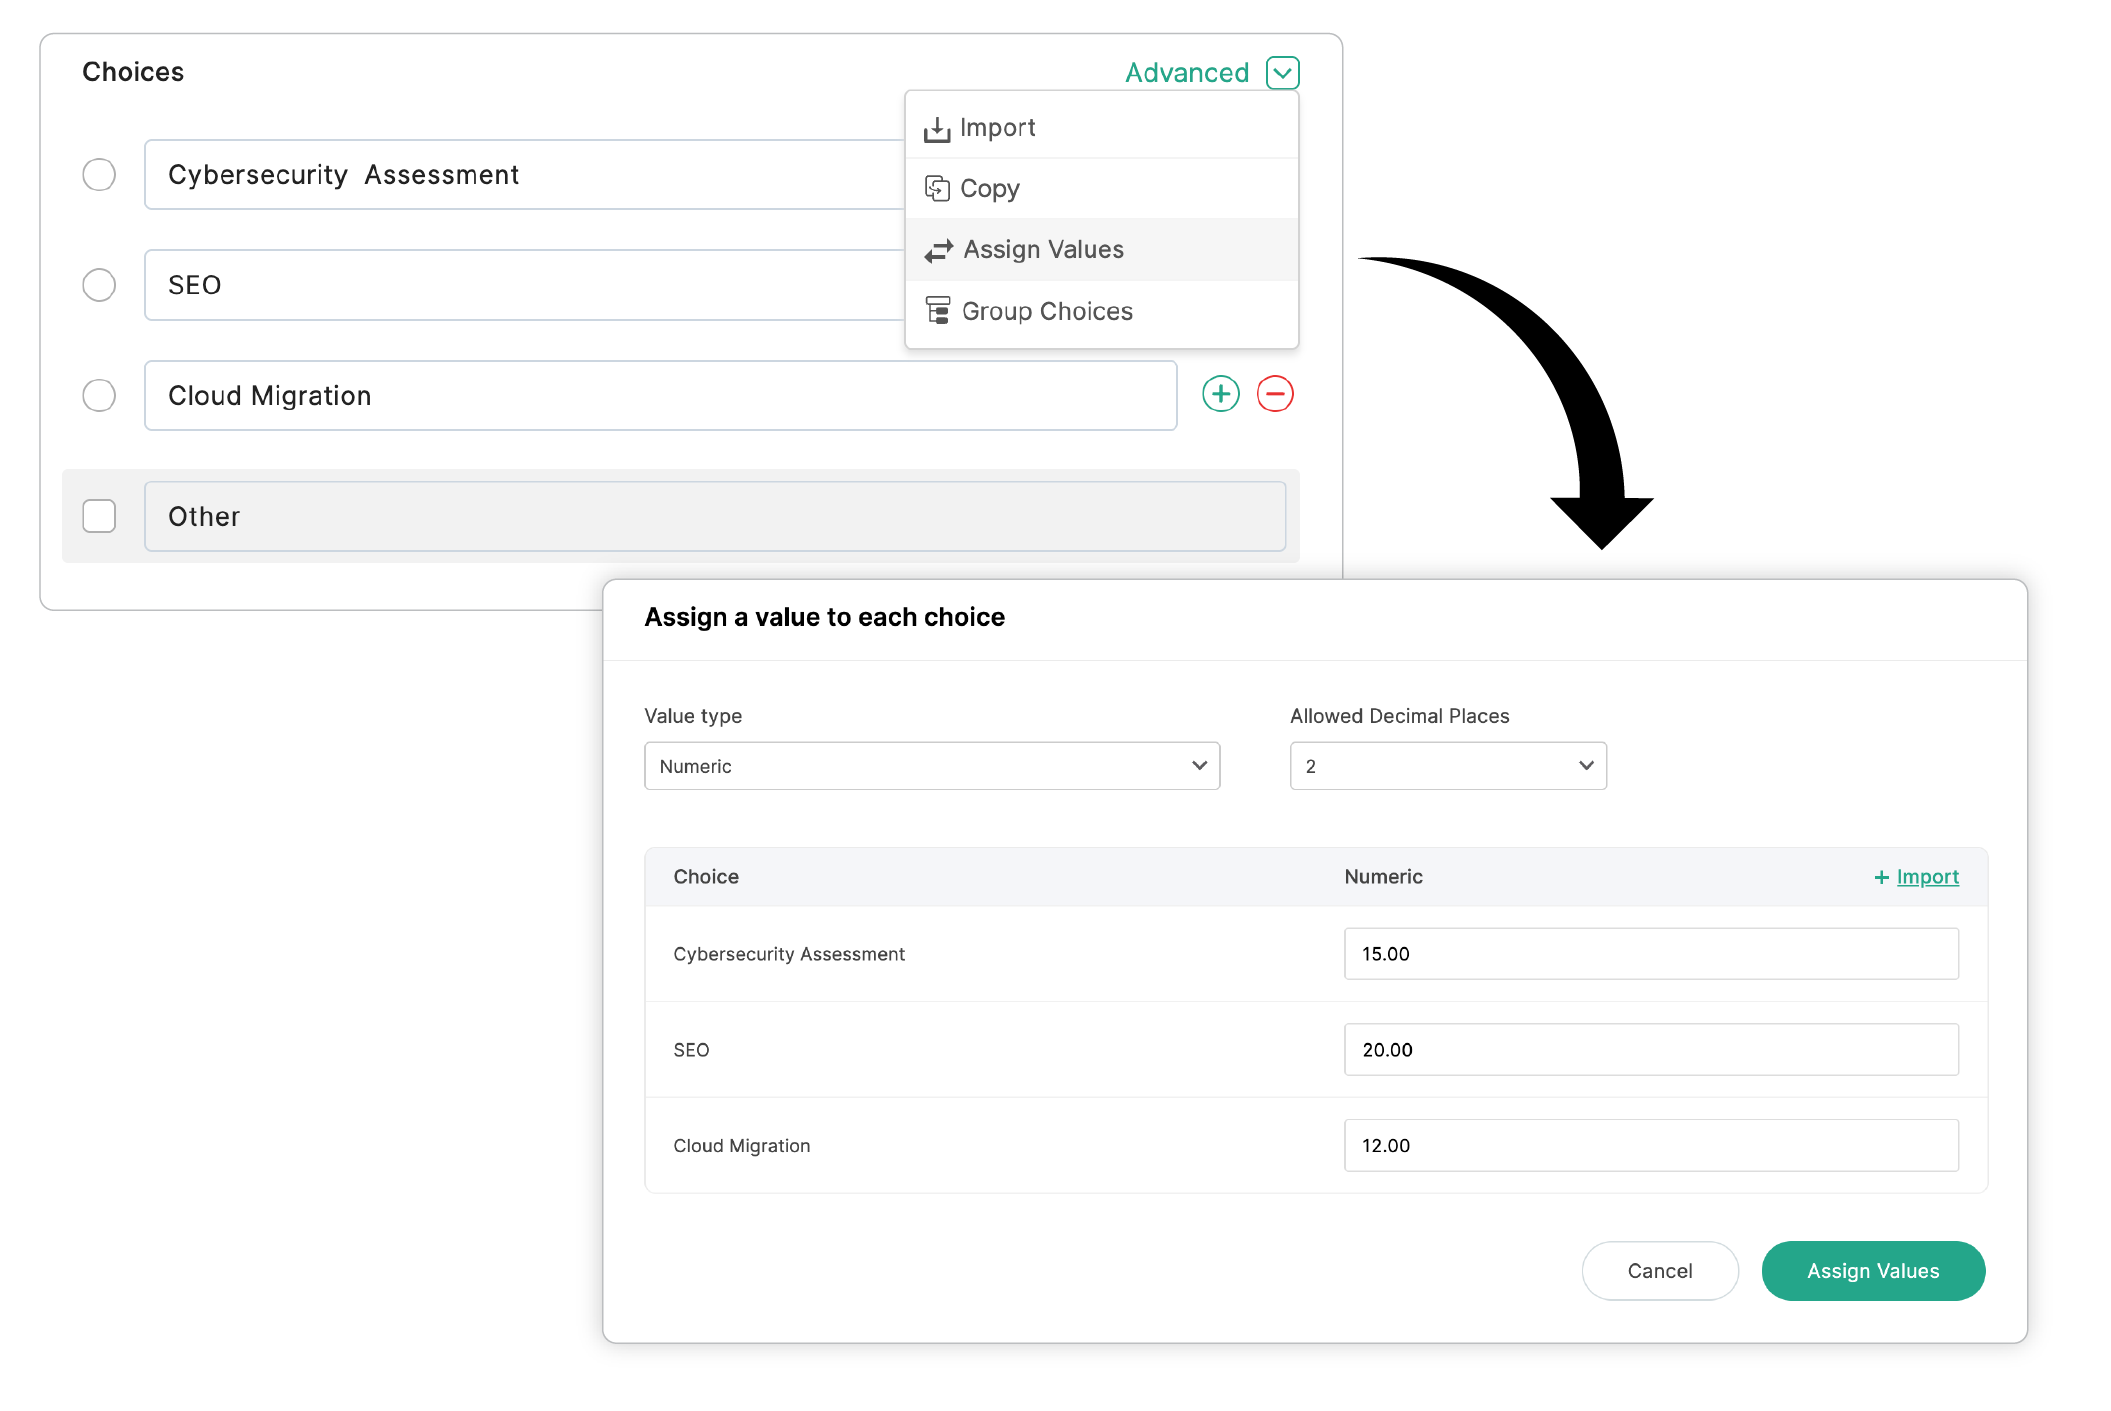2111x1411 pixels.
Task: Open the Value type dropdown
Action: 931,766
